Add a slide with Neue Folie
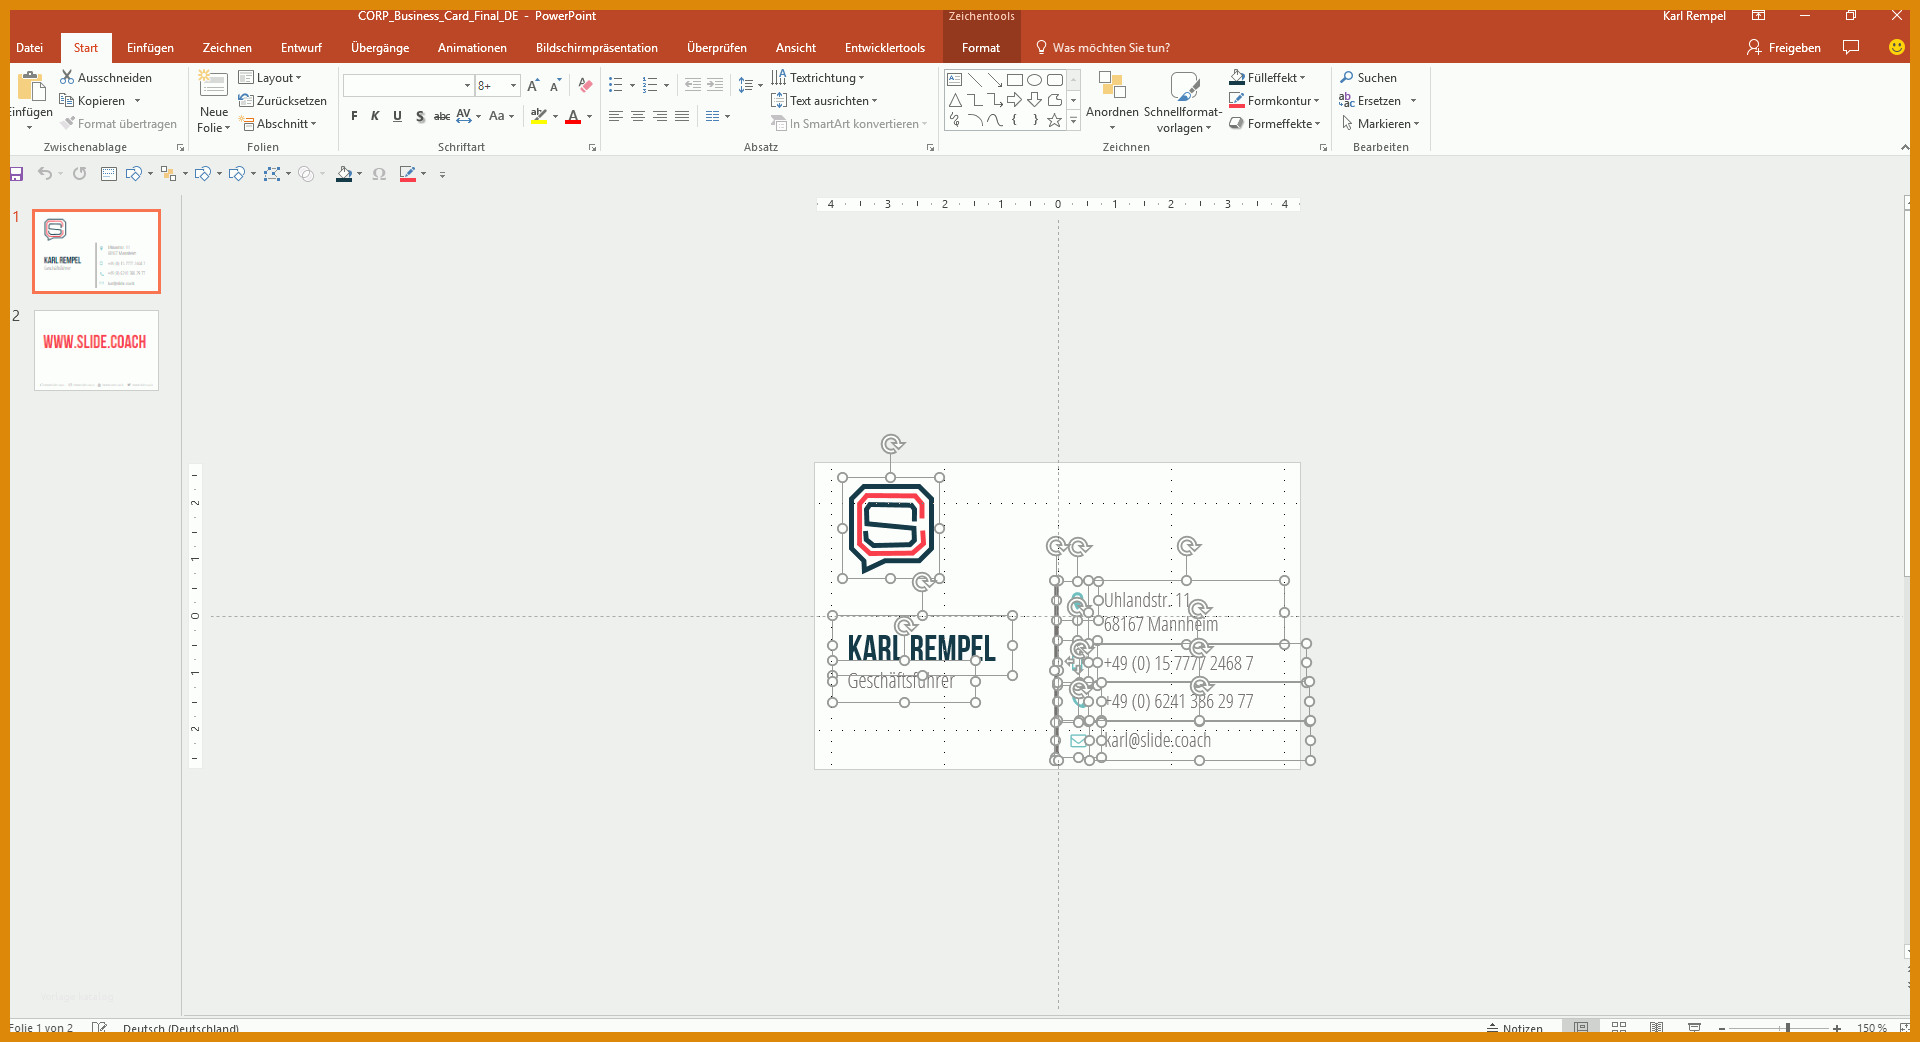The width and height of the screenshot is (1920, 1042). [x=213, y=102]
